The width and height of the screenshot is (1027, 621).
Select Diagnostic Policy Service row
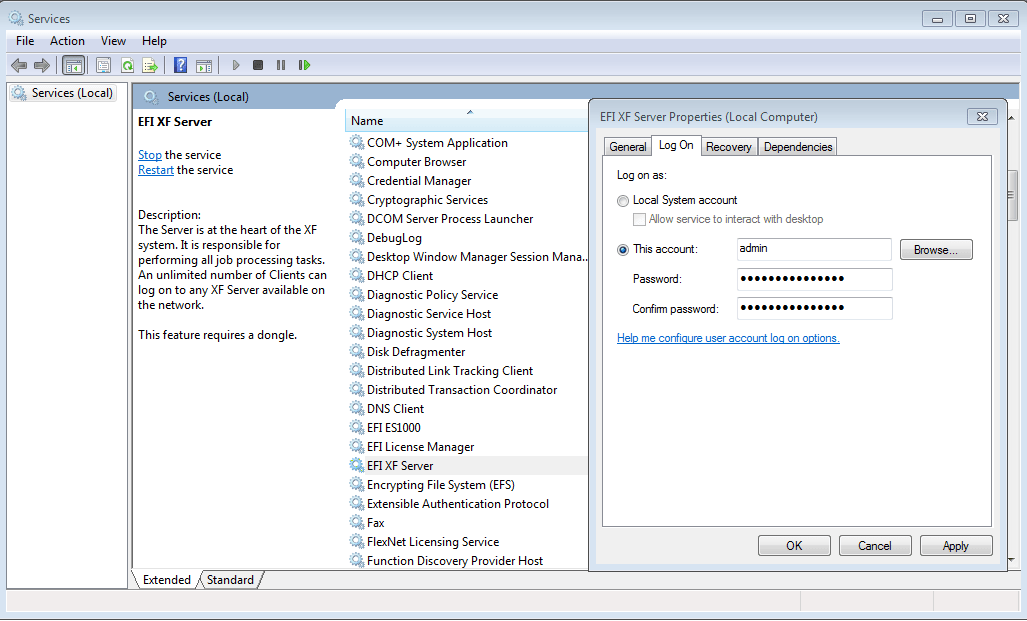(468, 294)
